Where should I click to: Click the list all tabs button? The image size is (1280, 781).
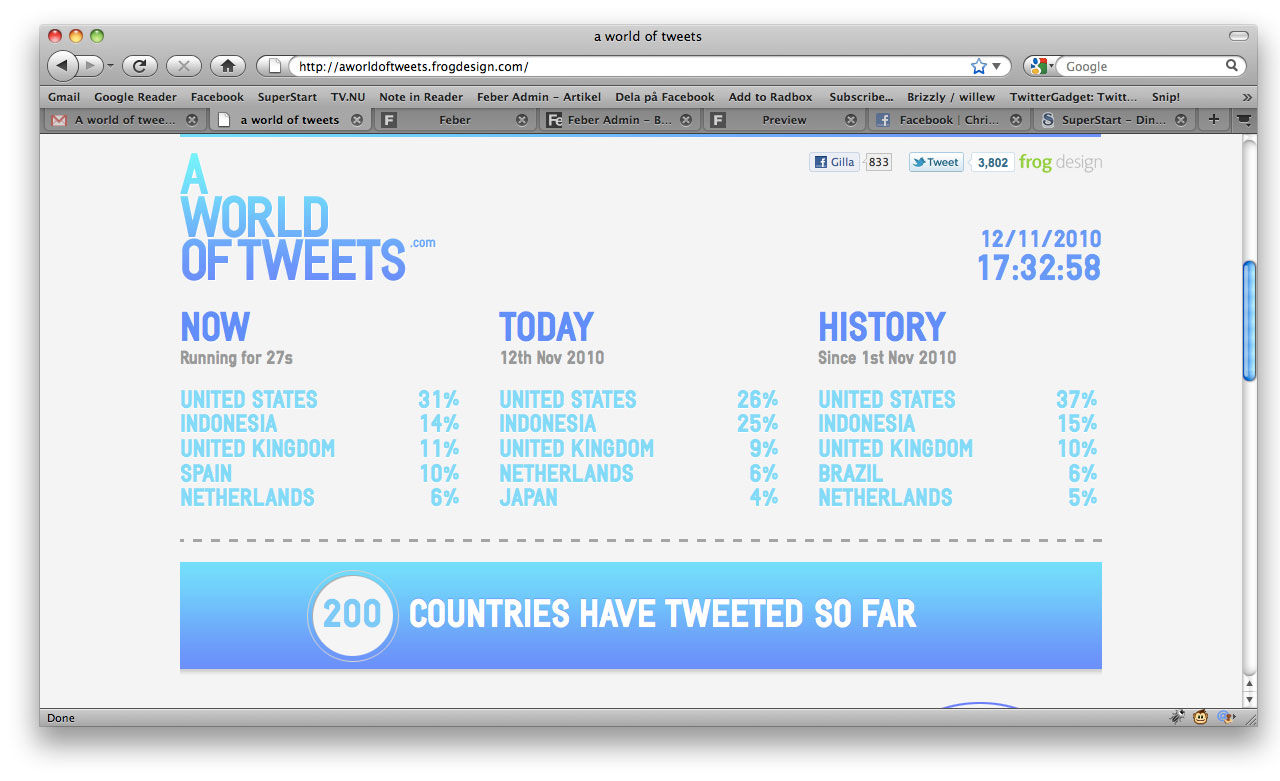1244,119
